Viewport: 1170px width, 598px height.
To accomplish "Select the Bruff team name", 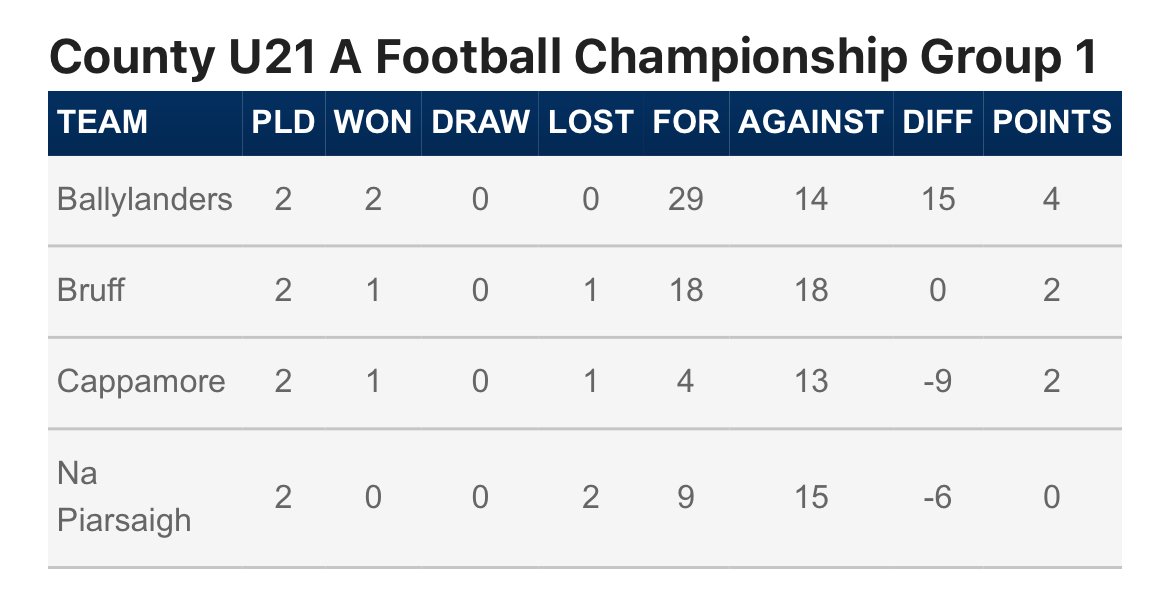I will [91, 290].
